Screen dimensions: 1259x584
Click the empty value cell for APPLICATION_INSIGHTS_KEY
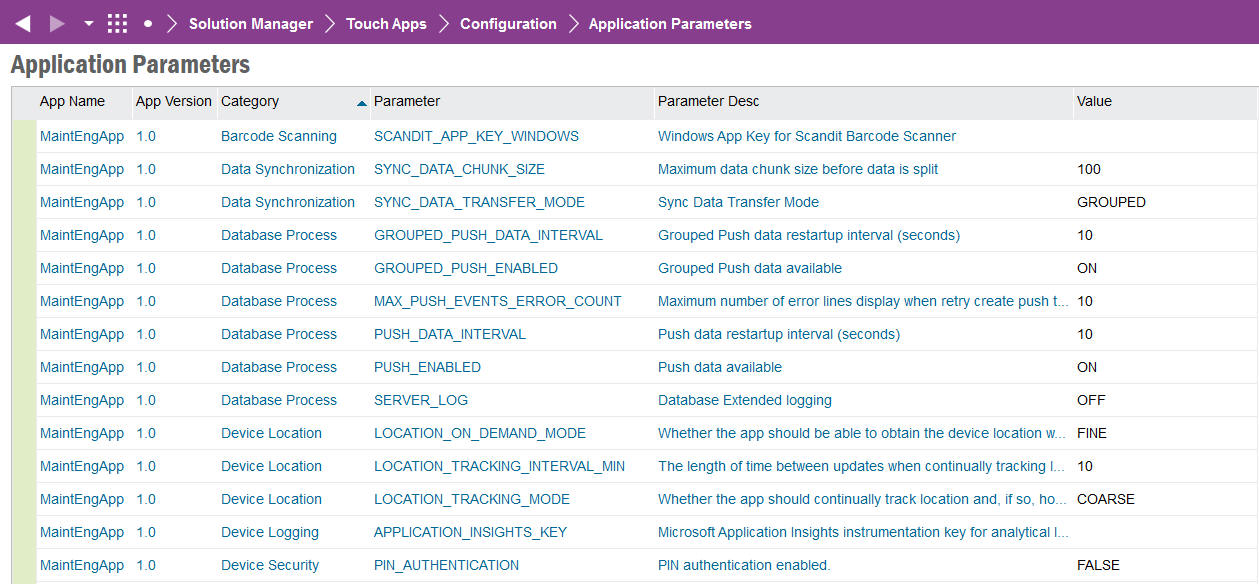pos(1160,532)
